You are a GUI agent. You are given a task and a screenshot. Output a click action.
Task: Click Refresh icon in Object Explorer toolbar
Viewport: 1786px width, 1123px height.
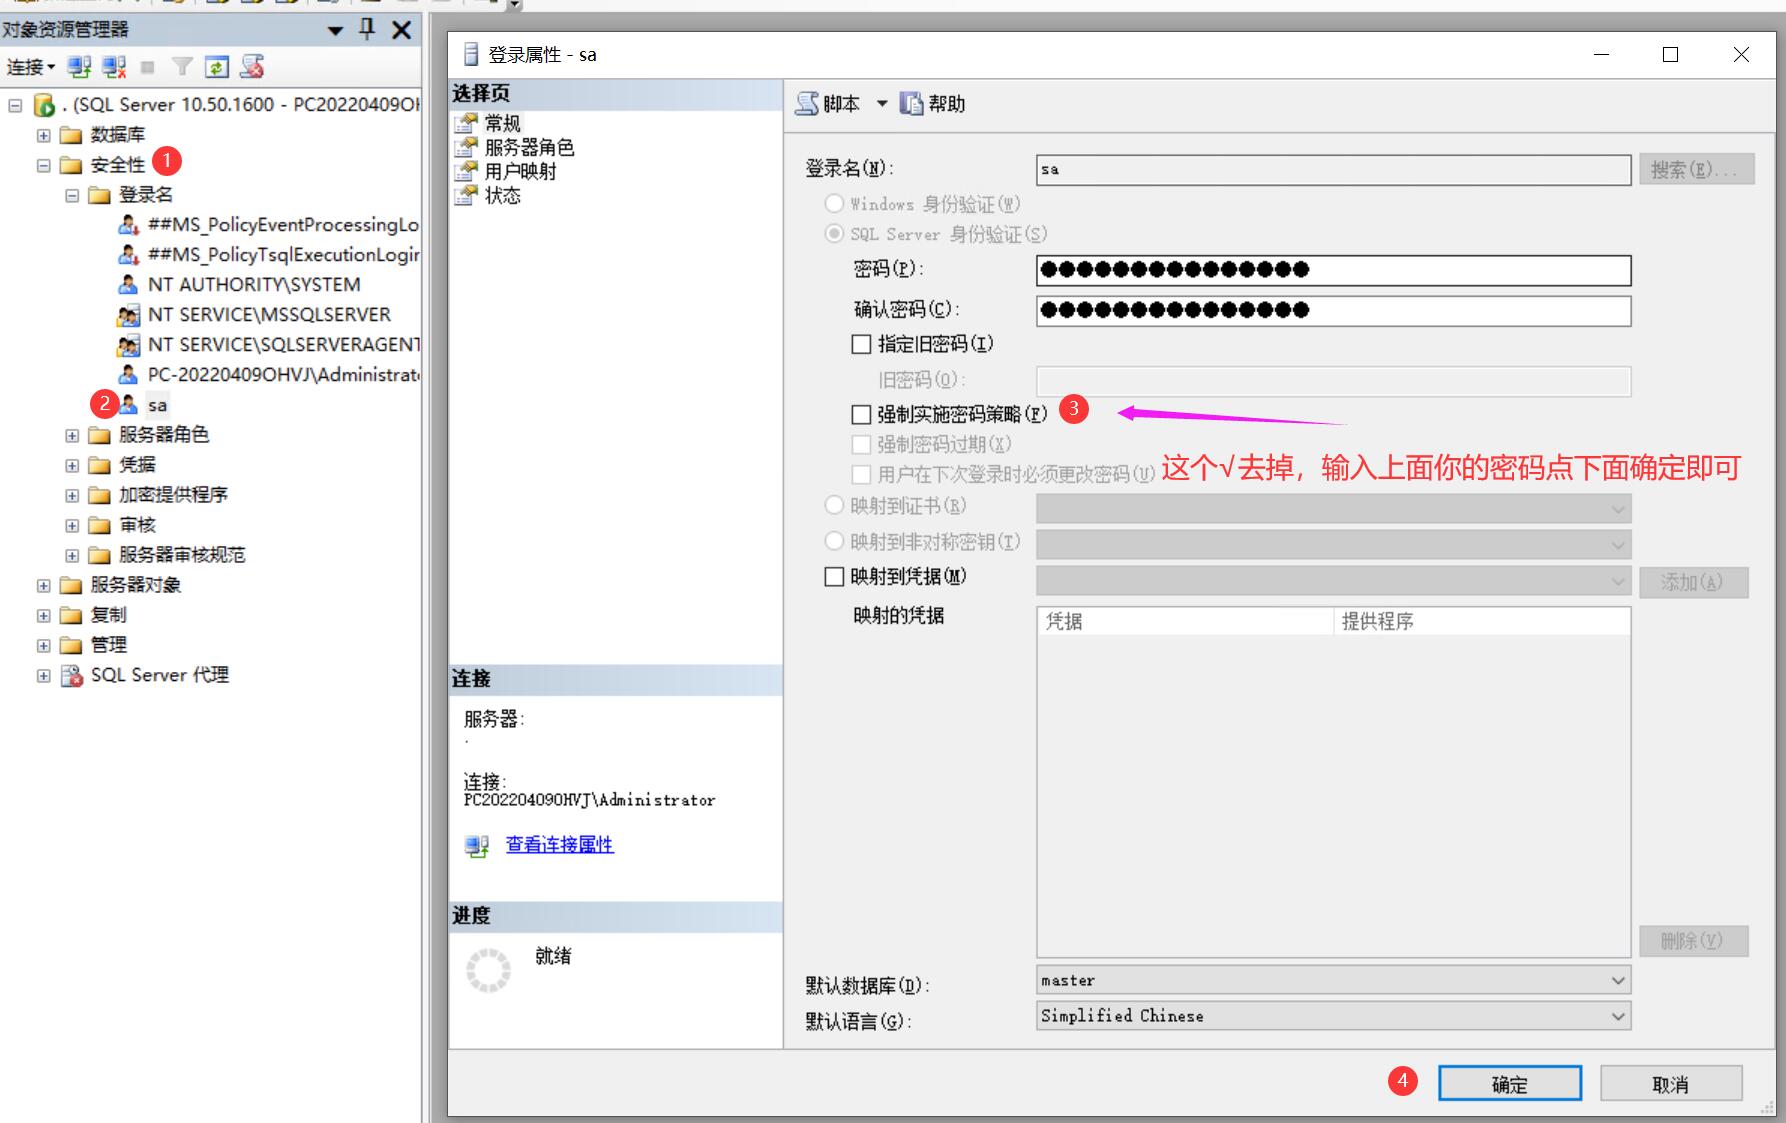coord(216,67)
